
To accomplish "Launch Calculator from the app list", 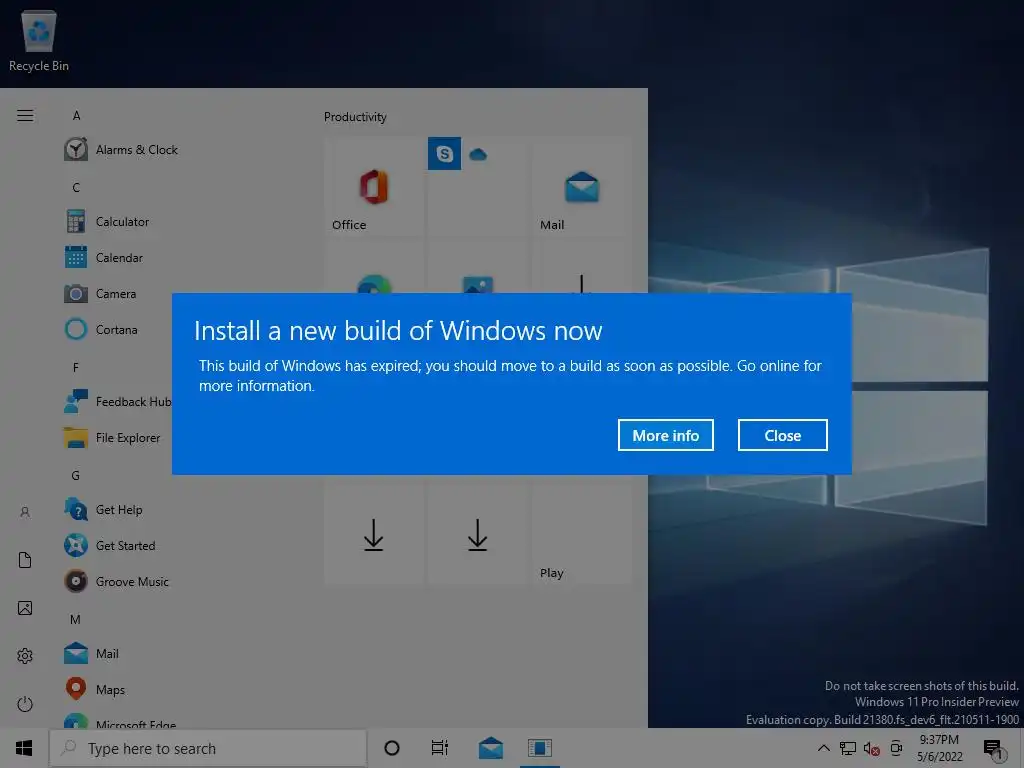I will 106,221.
